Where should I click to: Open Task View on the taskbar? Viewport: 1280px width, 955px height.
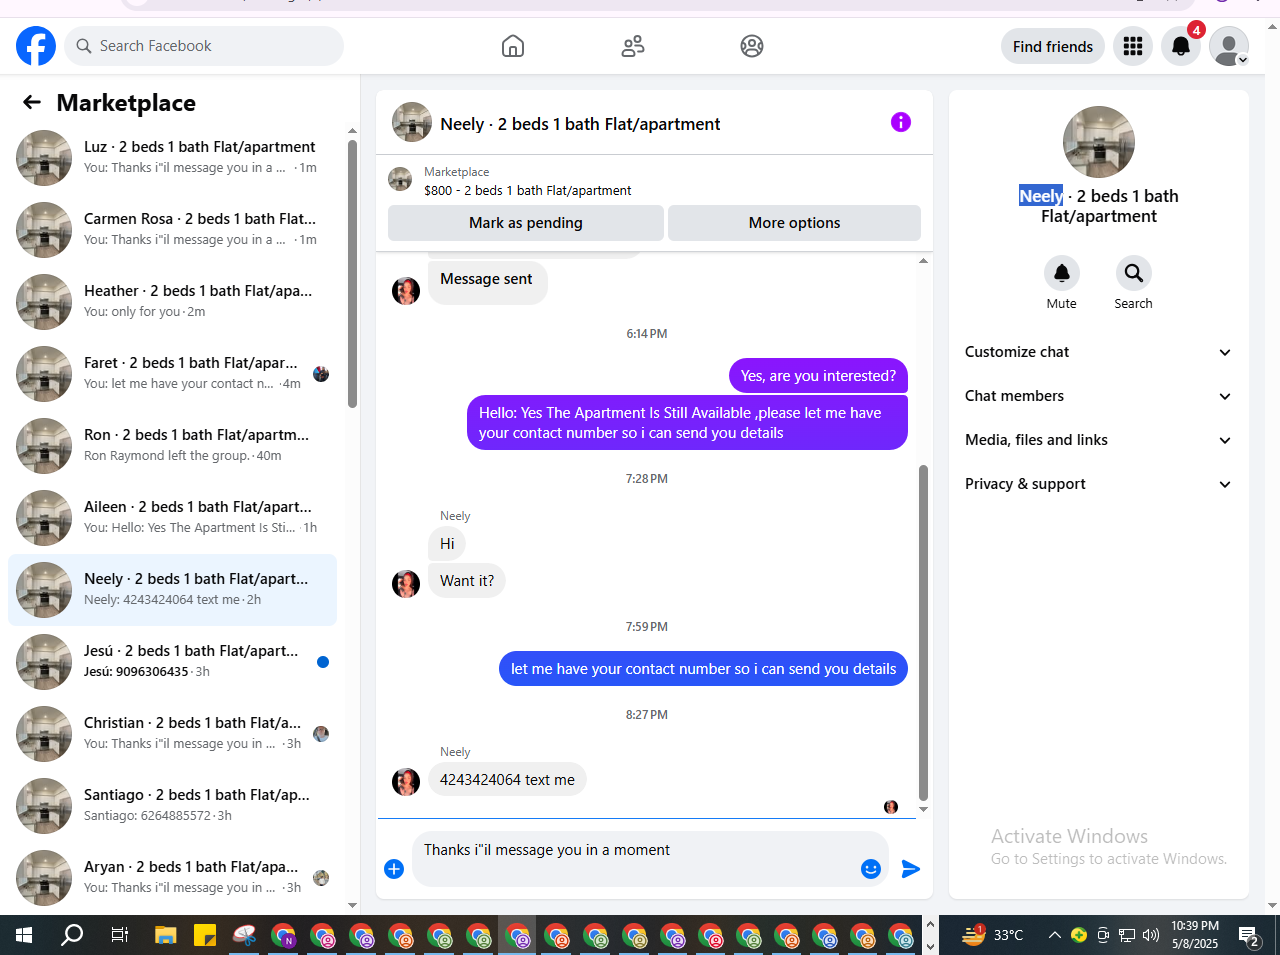119,936
